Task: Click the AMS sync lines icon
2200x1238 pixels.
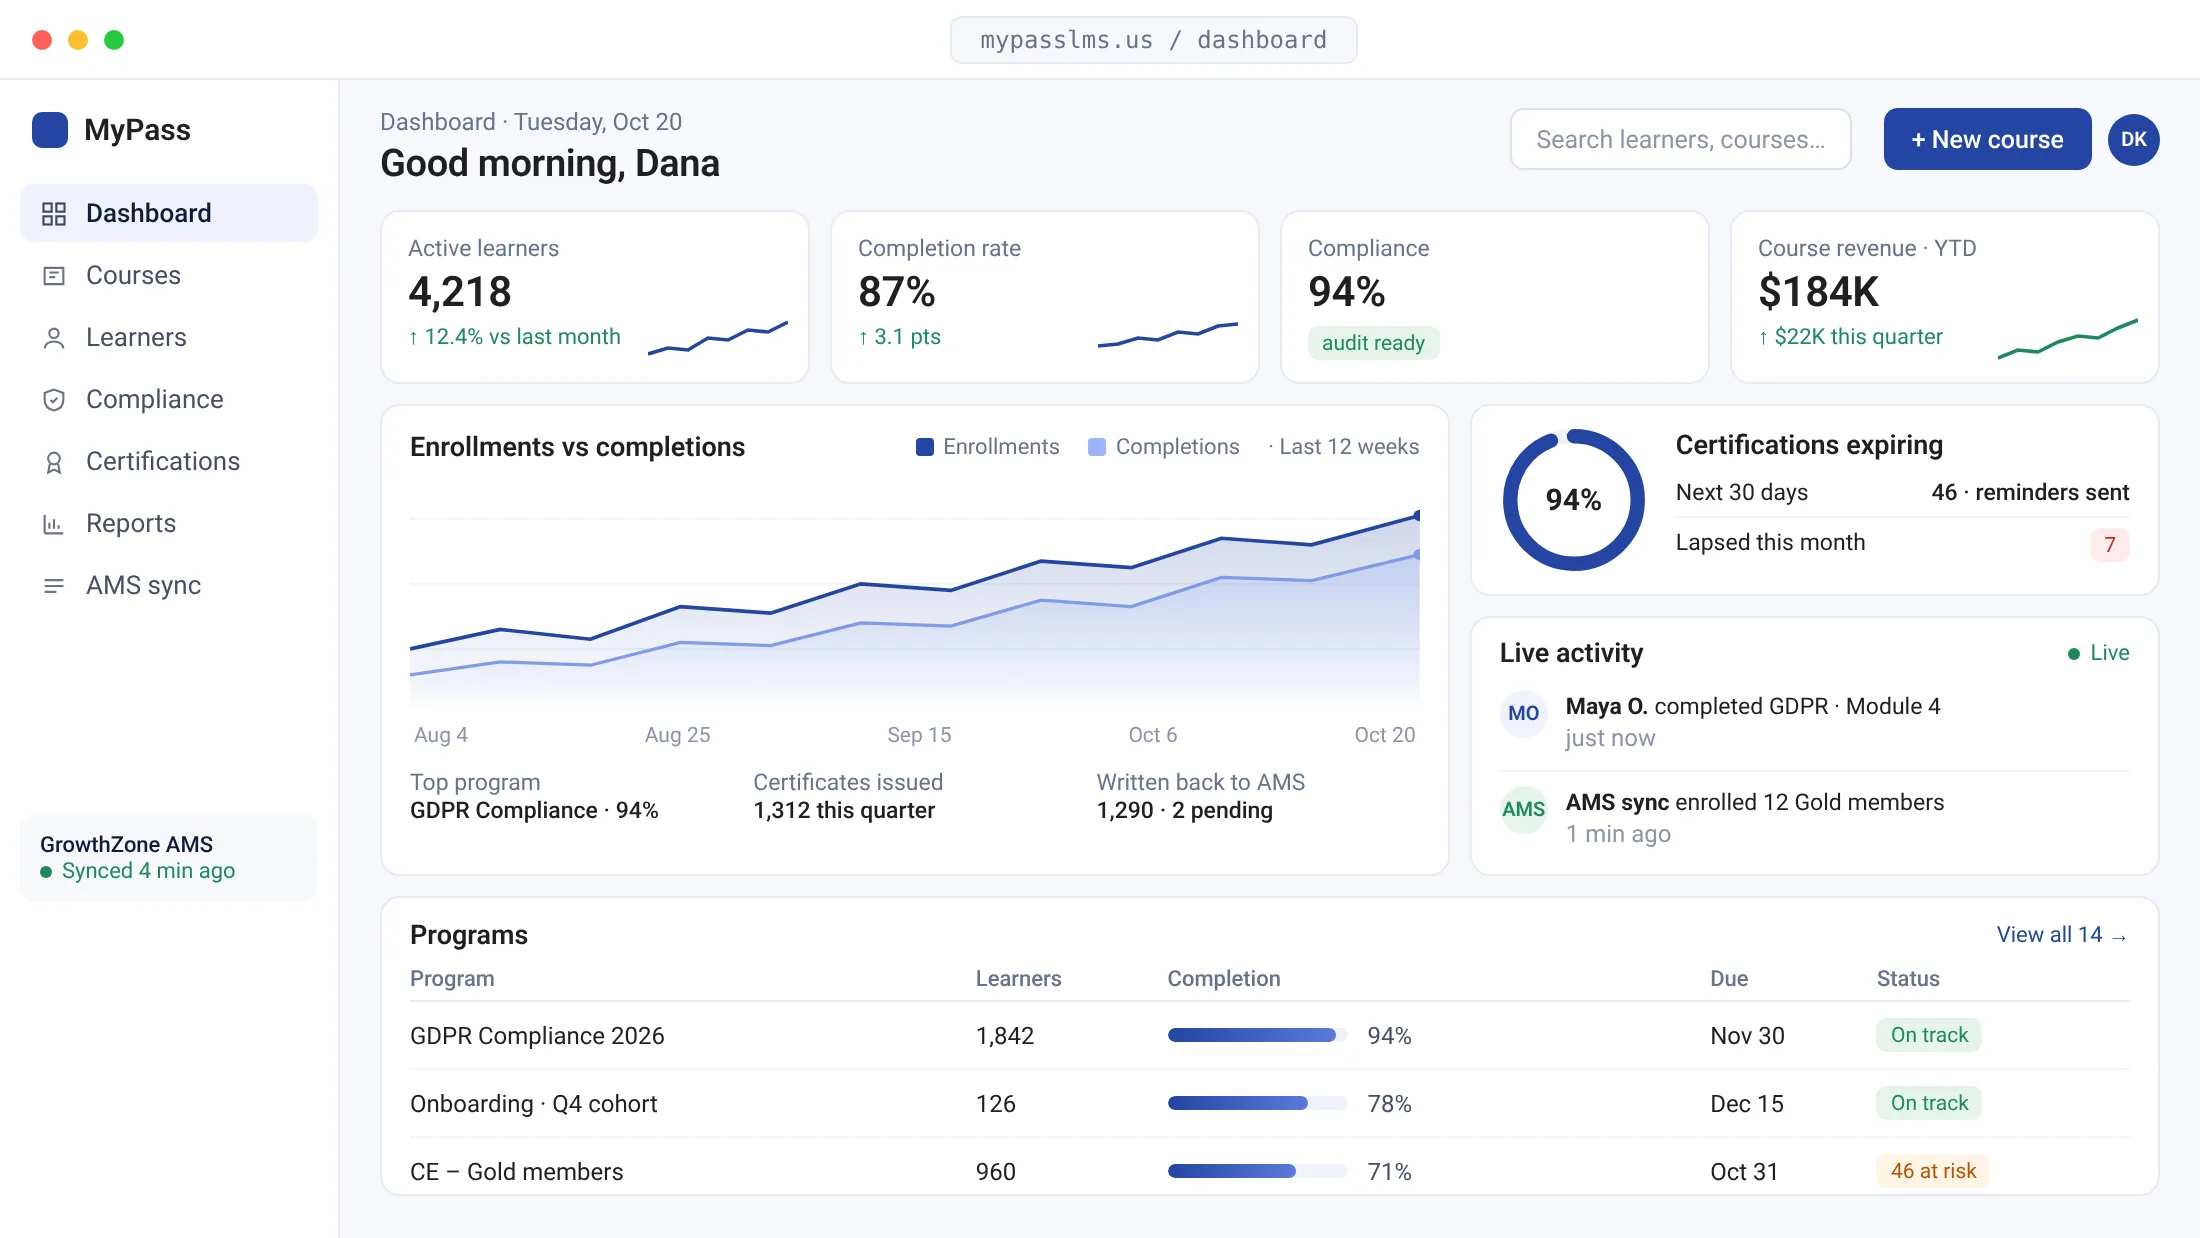Action: click(x=54, y=585)
